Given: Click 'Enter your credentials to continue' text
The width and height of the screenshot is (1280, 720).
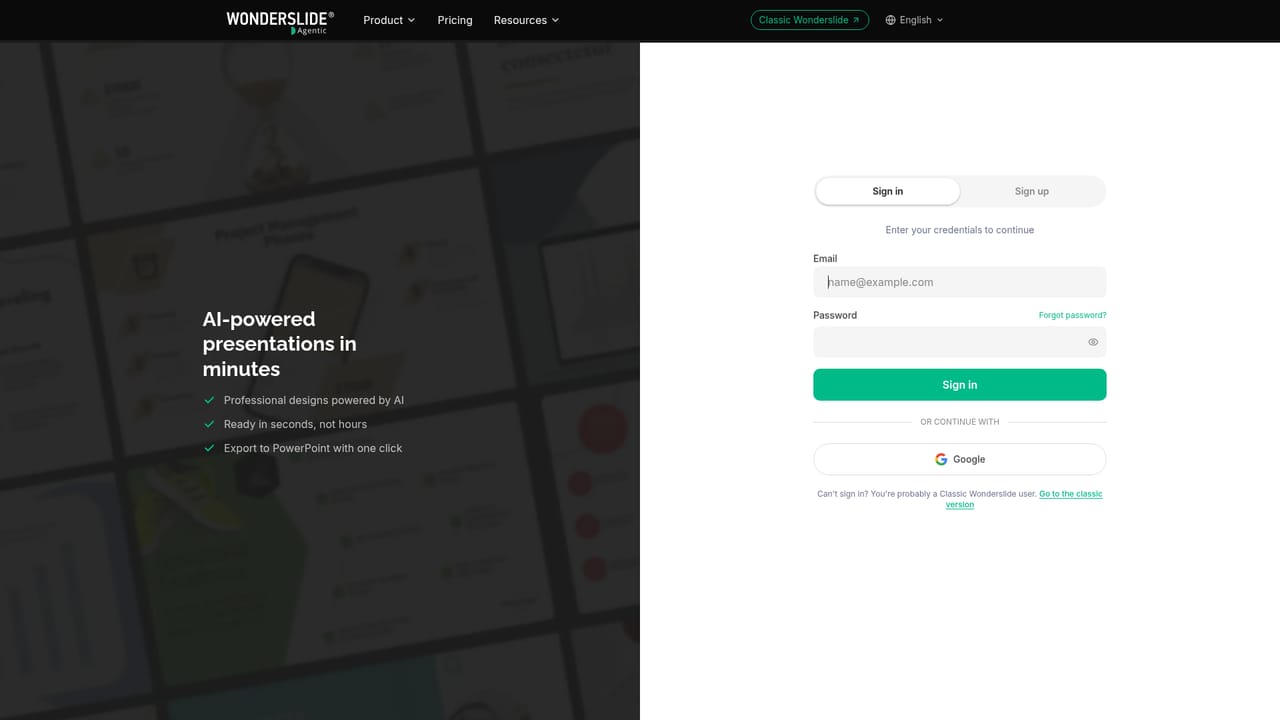Looking at the screenshot, I should (x=960, y=230).
